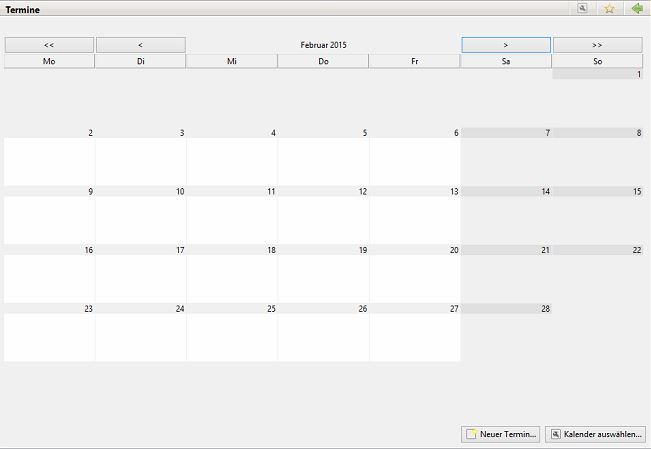This screenshot has height=449, width=651.
Task: Click the Neuer Termin button
Action: pyautogui.click(x=501, y=434)
